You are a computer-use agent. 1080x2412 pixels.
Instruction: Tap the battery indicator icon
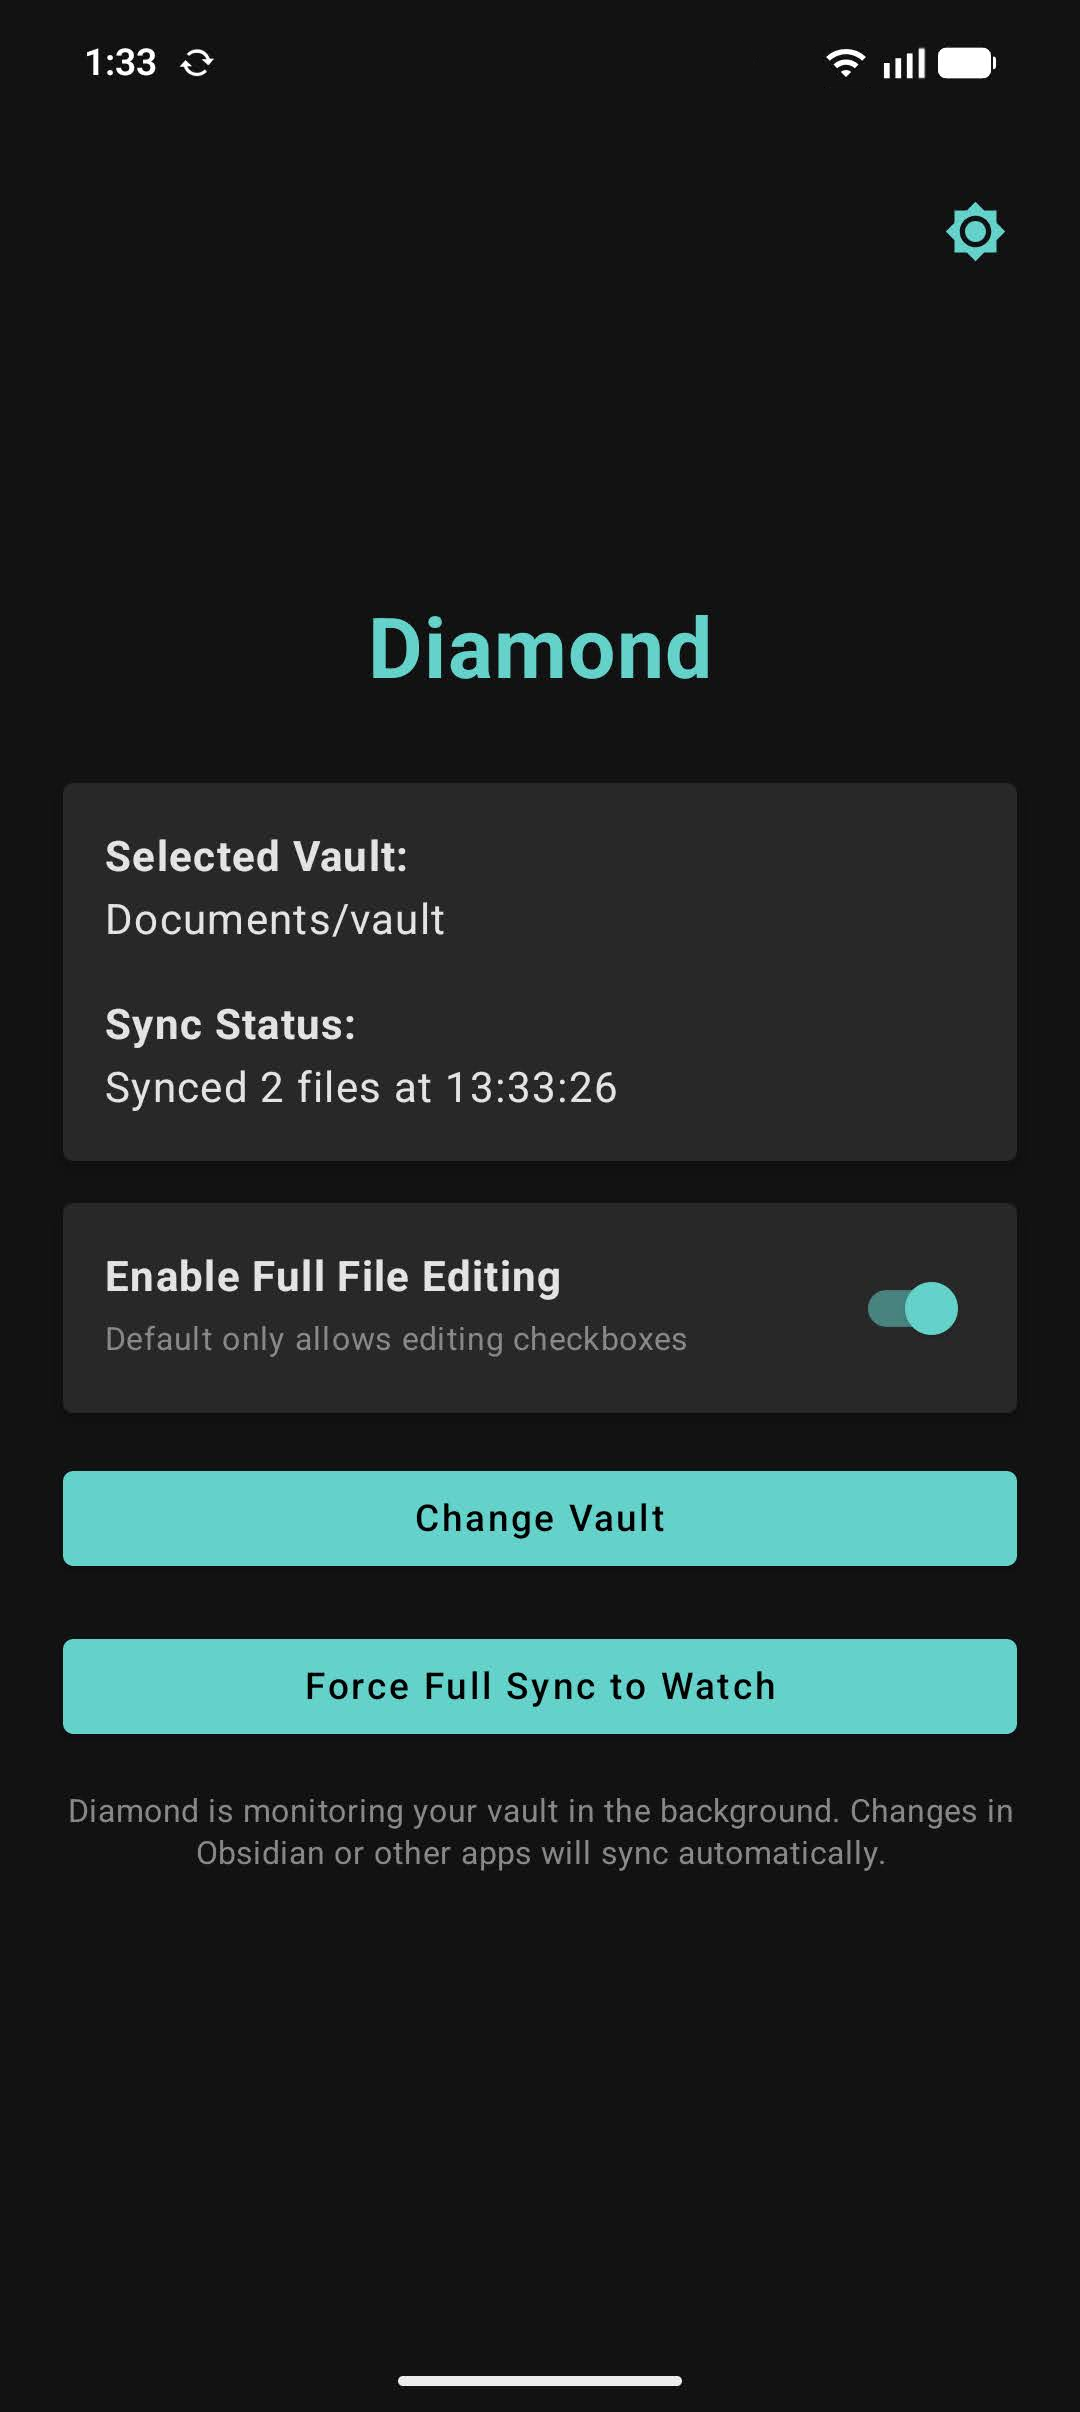pos(966,62)
